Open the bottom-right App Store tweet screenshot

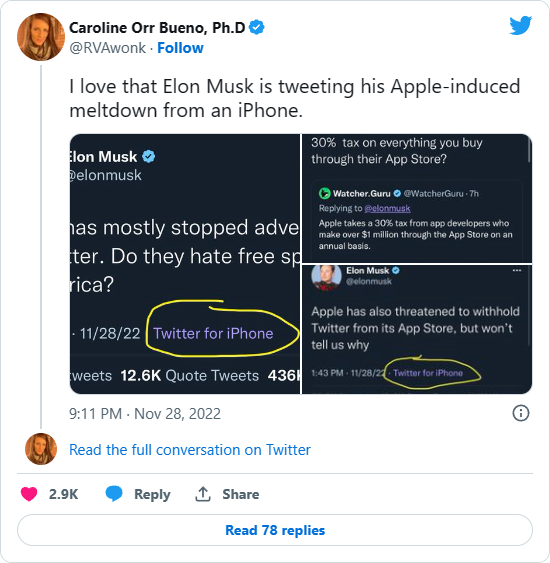417,330
